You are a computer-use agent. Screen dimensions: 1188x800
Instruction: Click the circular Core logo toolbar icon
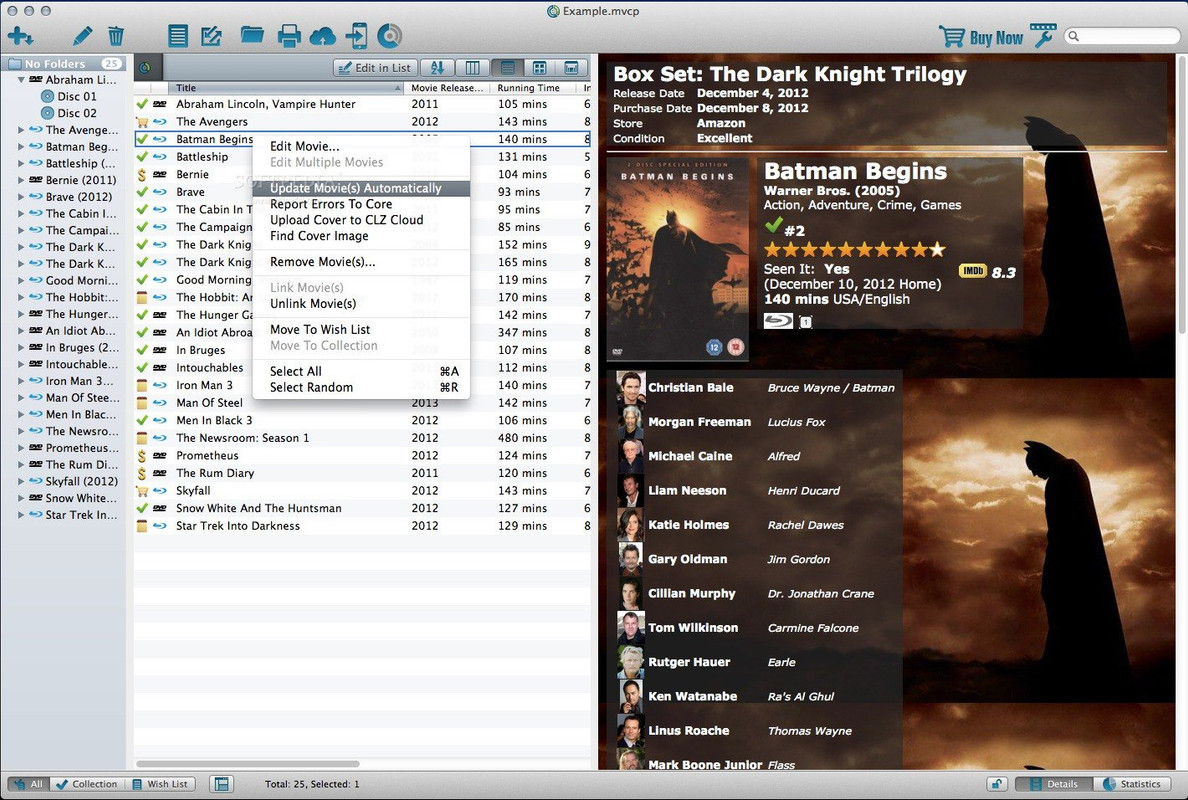[x=389, y=36]
